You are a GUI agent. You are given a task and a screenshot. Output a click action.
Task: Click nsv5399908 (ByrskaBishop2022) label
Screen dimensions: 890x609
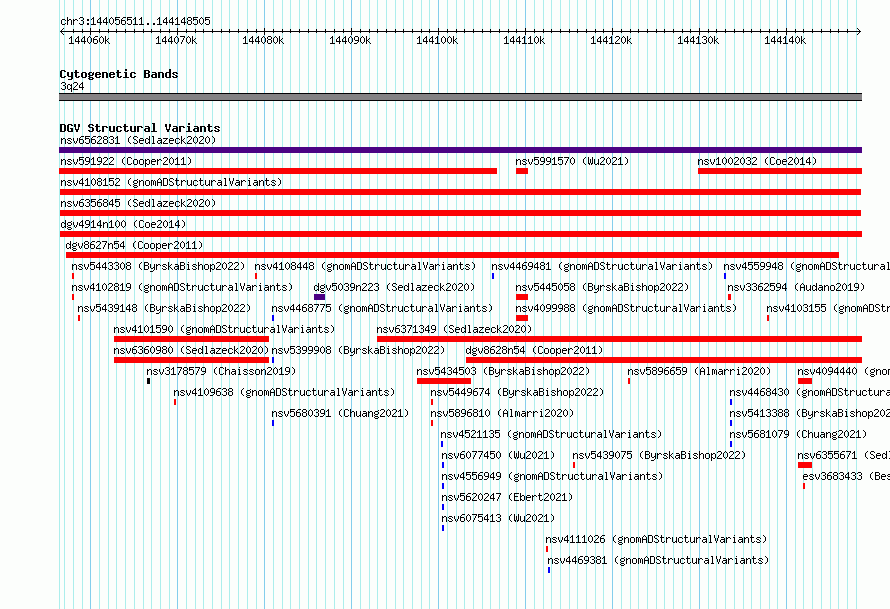[x=358, y=350]
